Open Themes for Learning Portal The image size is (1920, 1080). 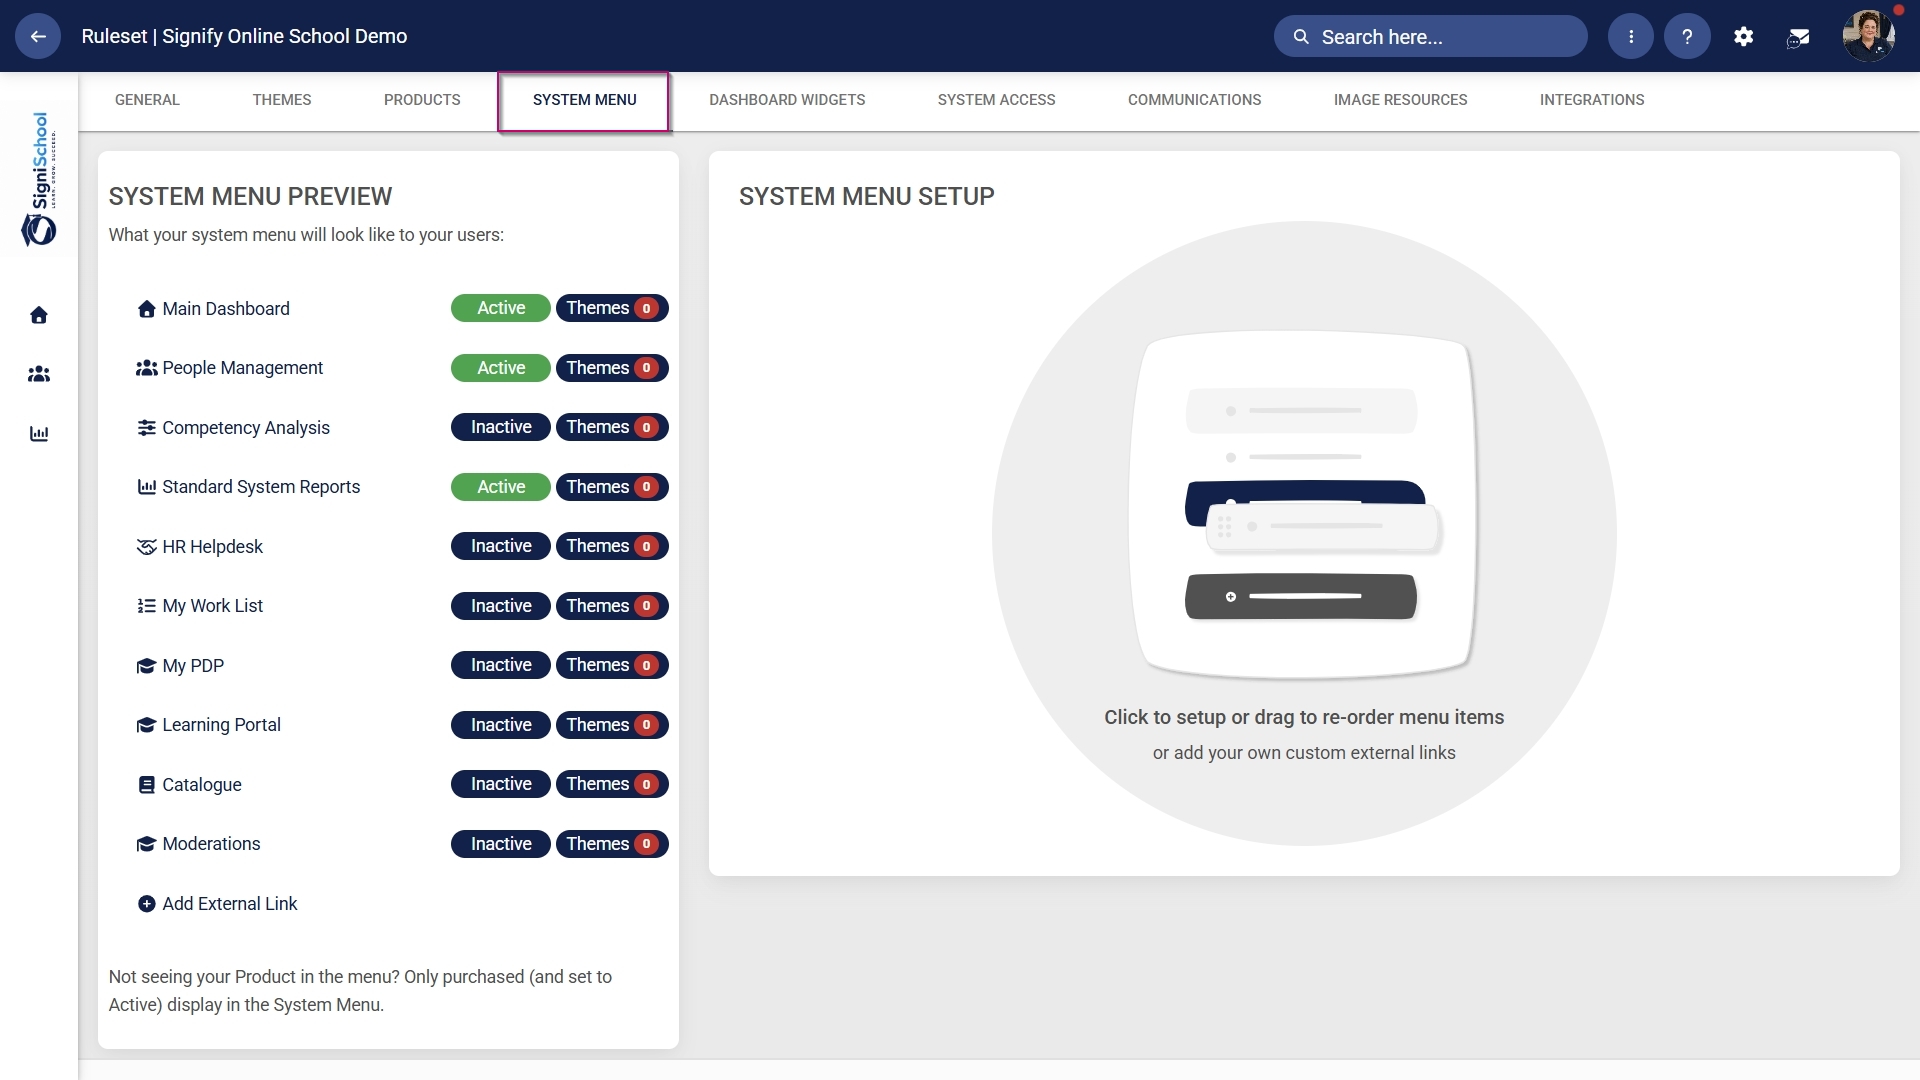612,725
